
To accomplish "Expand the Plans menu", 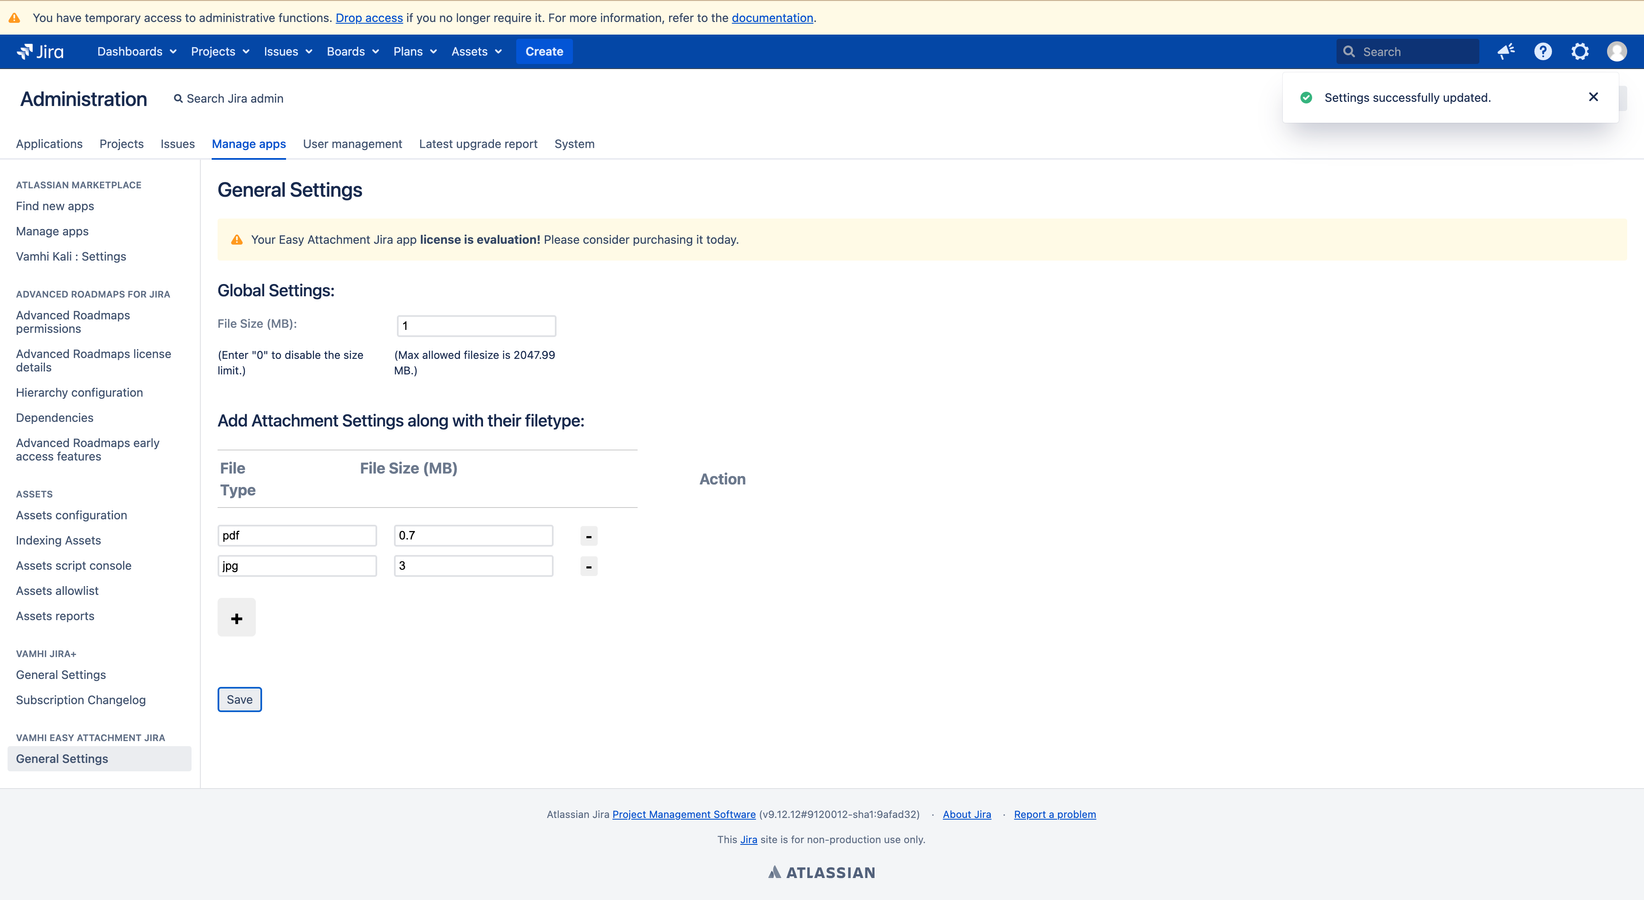I will pyautogui.click(x=415, y=52).
